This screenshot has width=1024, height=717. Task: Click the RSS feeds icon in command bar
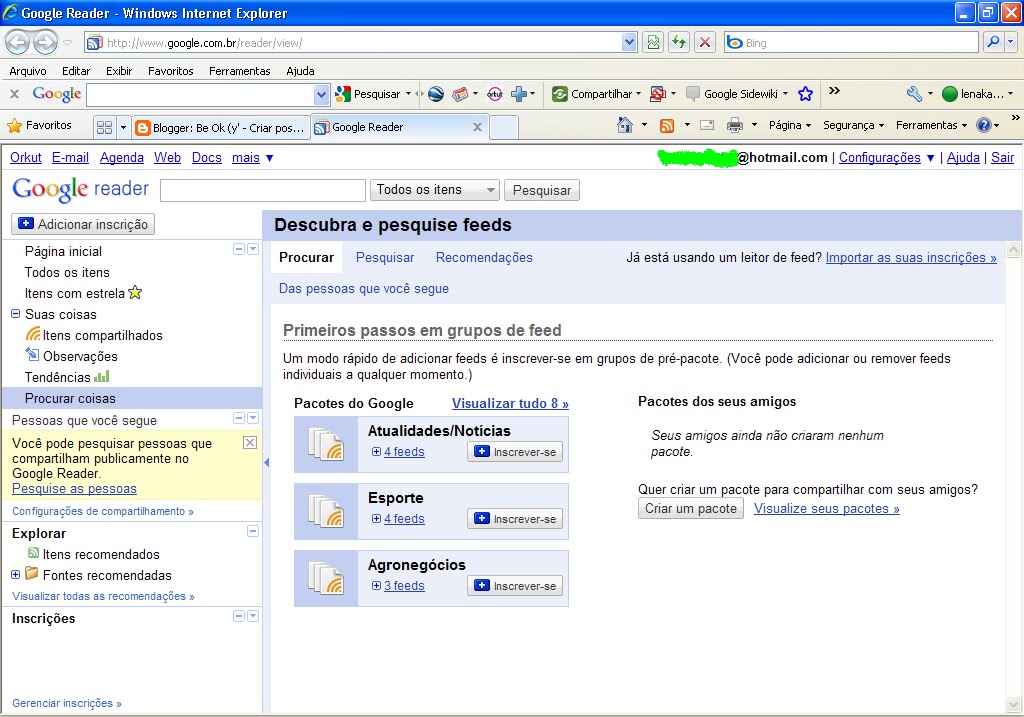click(x=667, y=125)
